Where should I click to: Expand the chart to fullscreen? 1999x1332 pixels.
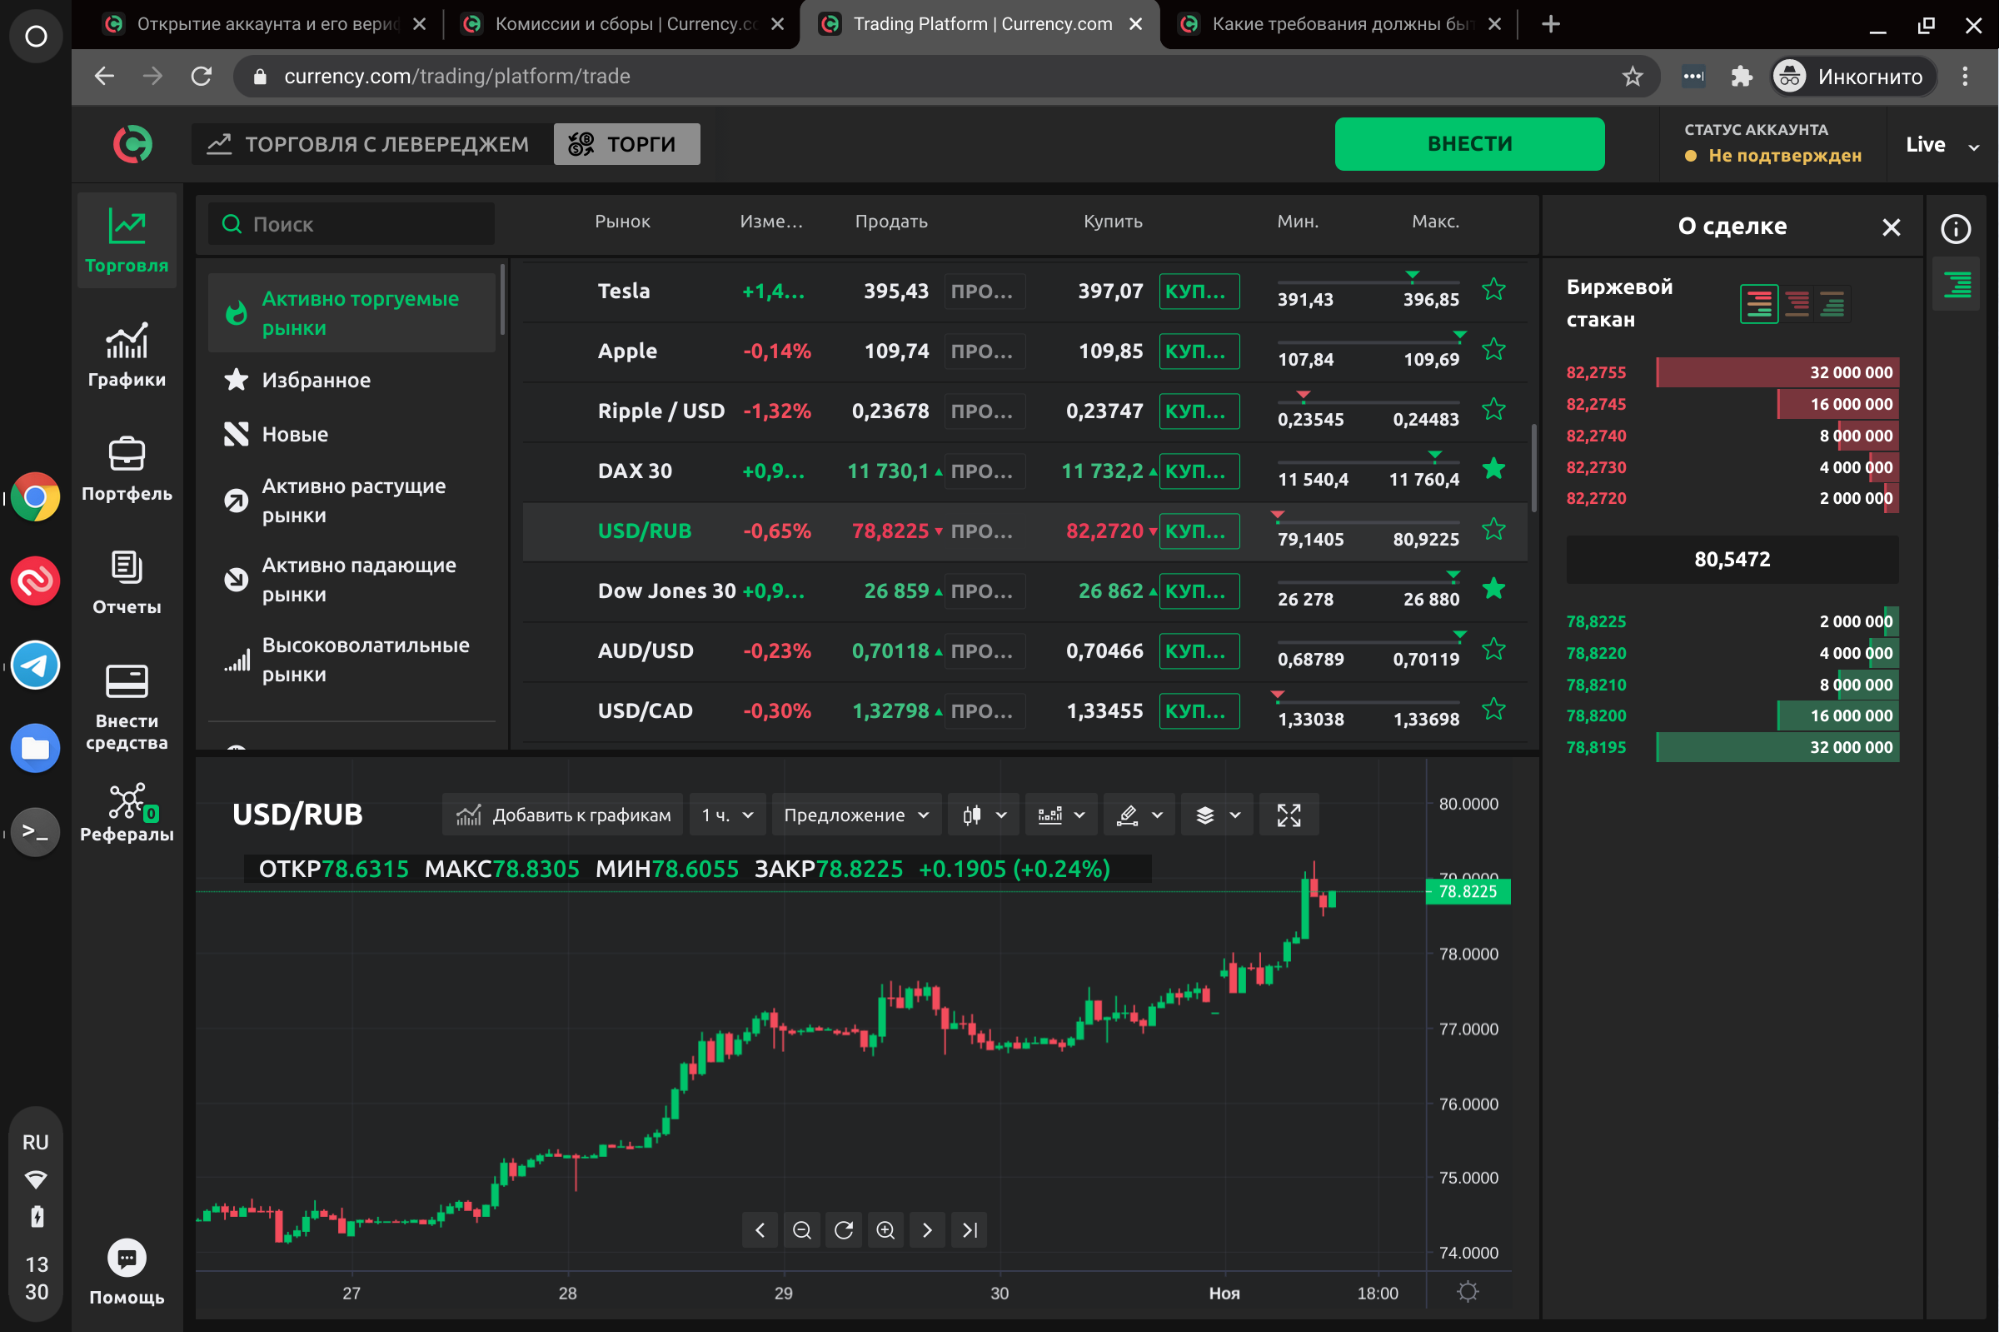point(1288,815)
